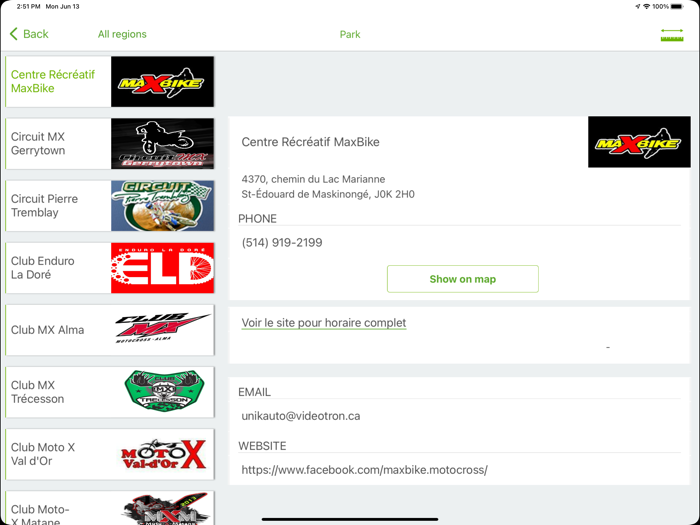This screenshot has height=525, width=700.
Task: Click the Moto X Val-d'Or logo
Action: [x=163, y=454]
